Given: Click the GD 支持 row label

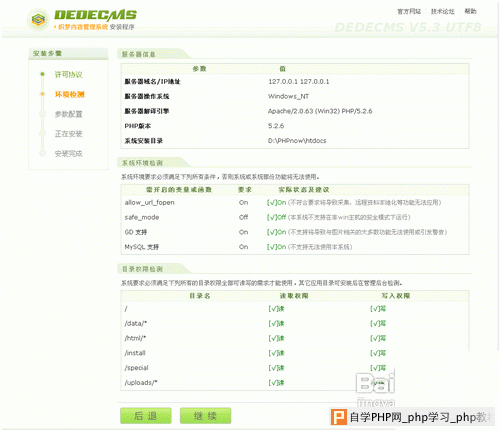Looking at the screenshot, I should (x=136, y=232).
